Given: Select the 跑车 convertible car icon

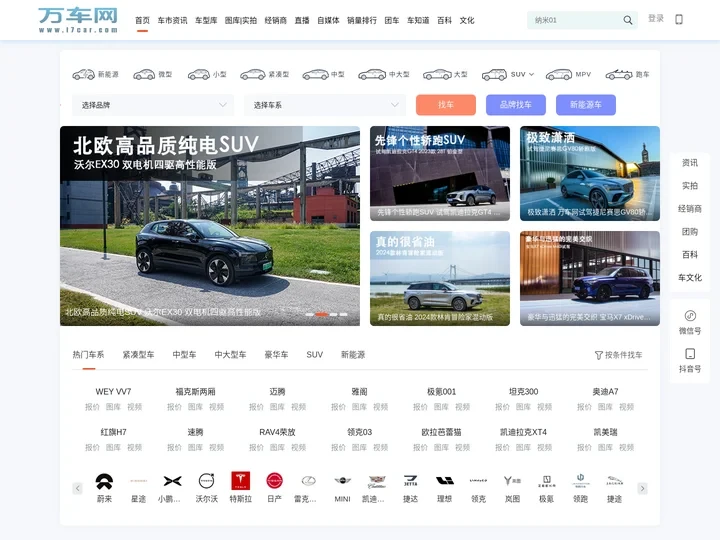Looking at the screenshot, I should pos(619,74).
